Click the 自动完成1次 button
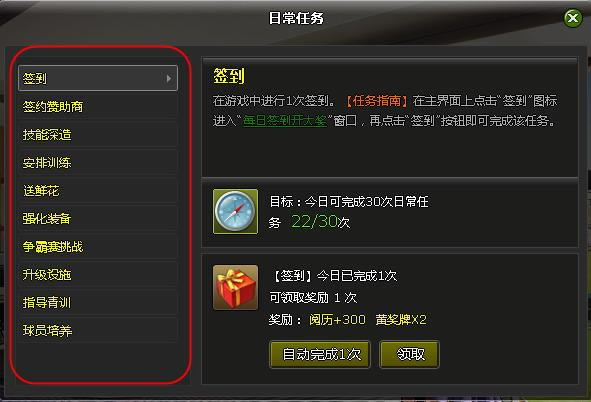 (x=320, y=354)
